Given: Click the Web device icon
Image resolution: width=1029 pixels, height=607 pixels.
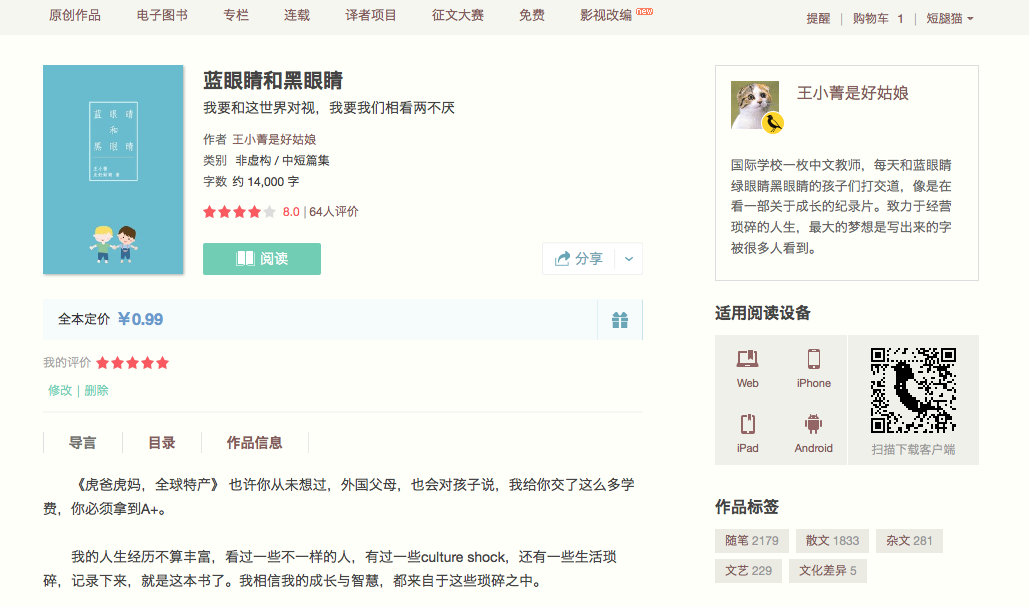Looking at the screenshot, I should point(747,360).
